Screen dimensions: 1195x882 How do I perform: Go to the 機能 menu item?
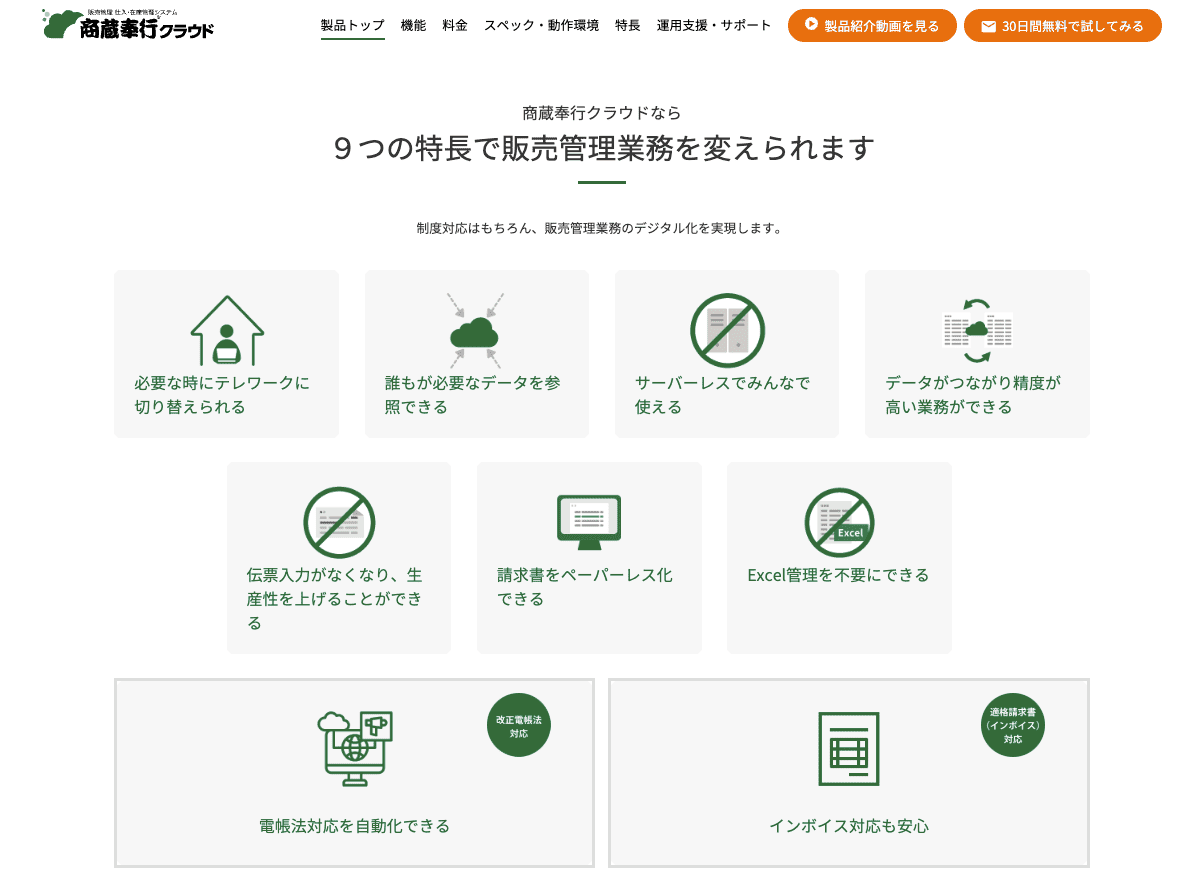click(414, 25)
